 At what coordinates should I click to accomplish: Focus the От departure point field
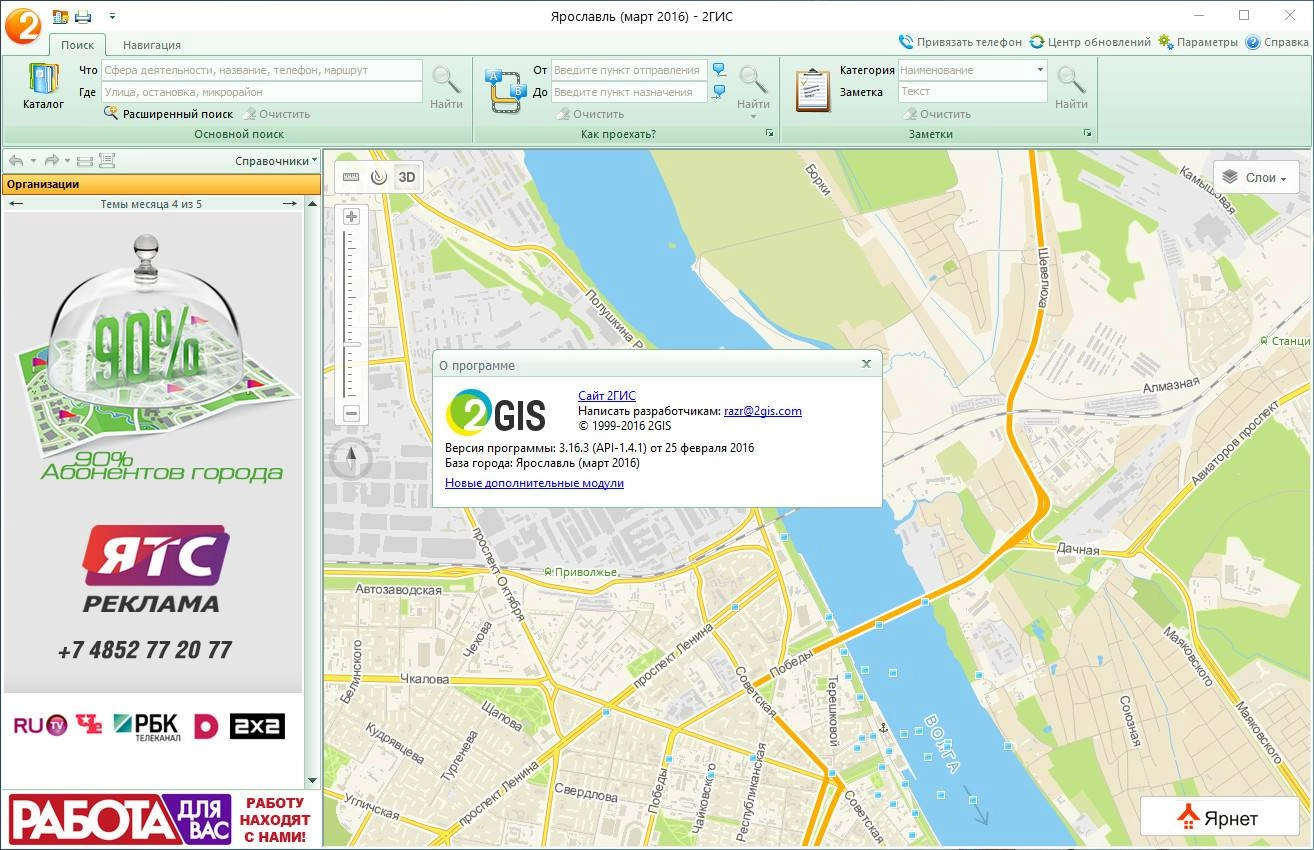[x=629, y=70]
